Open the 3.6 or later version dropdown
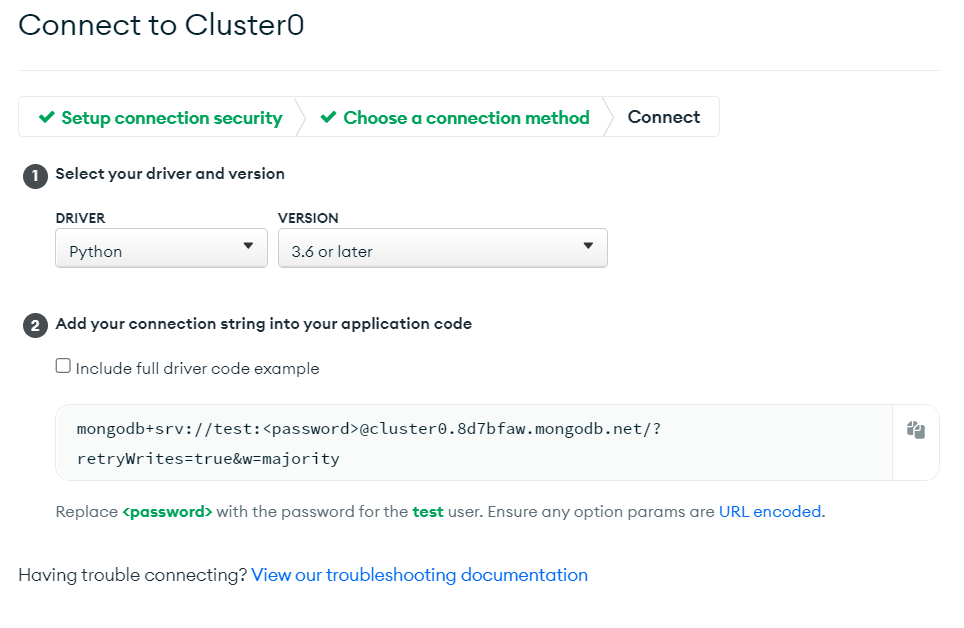 point(443,248)
